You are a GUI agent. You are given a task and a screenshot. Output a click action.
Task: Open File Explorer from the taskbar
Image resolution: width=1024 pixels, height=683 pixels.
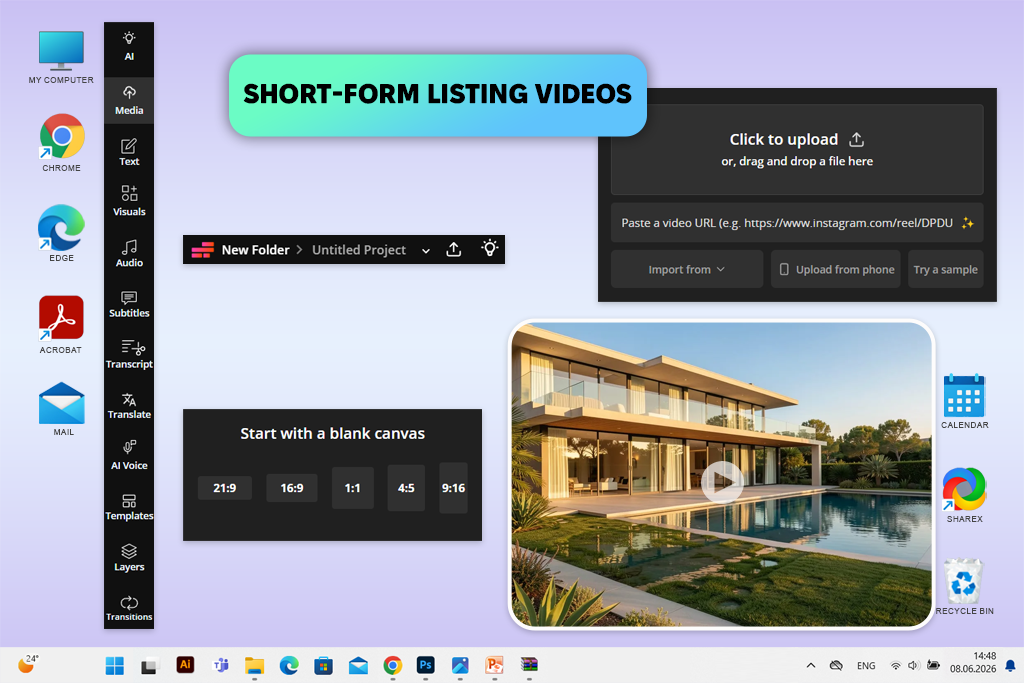(255, 665)
